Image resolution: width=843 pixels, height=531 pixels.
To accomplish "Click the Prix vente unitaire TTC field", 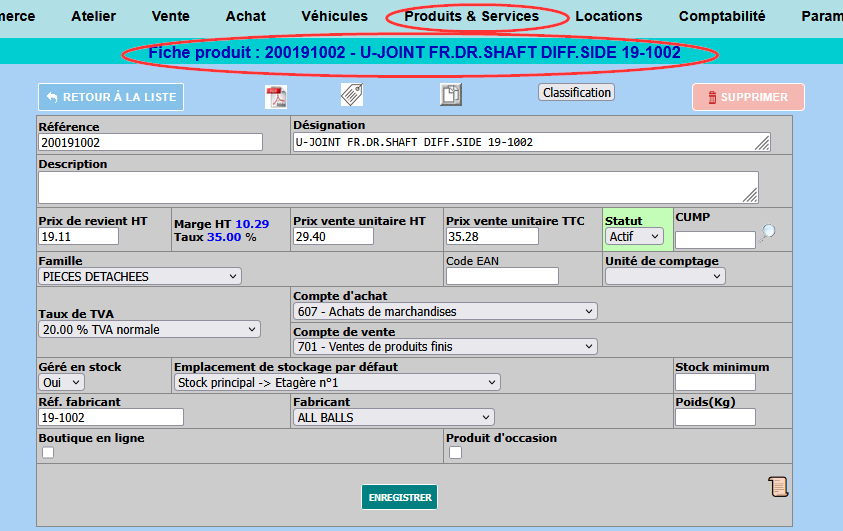I will [492, 236].
